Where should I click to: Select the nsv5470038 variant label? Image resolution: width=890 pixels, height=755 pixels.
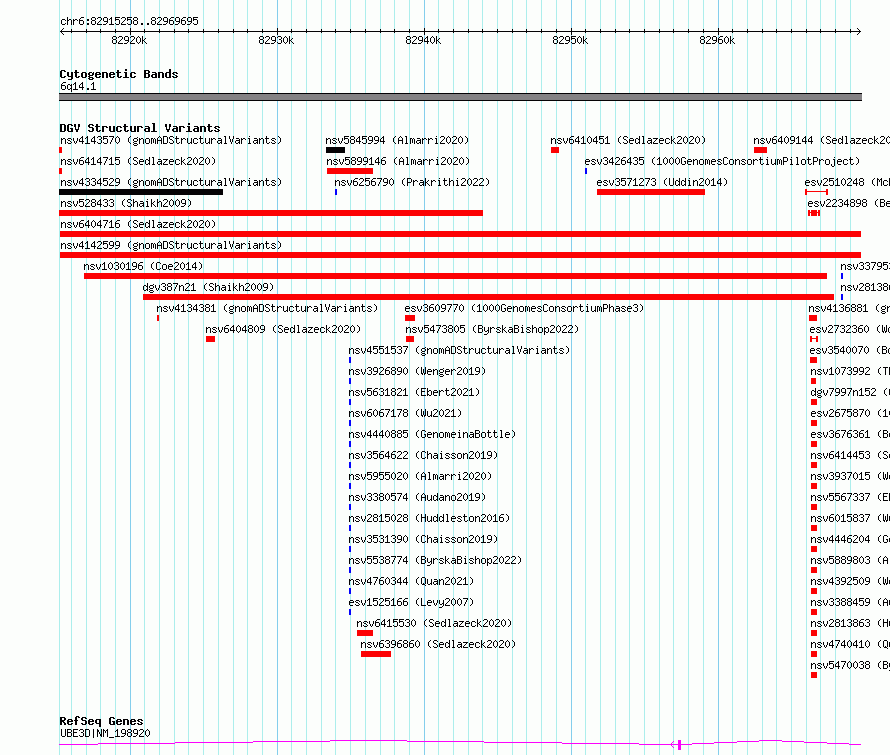[850, 665]
